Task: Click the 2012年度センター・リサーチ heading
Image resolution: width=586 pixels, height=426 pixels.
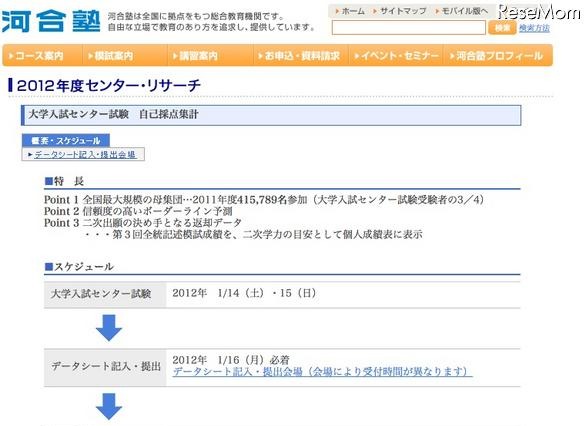Action: pos(109,86)
